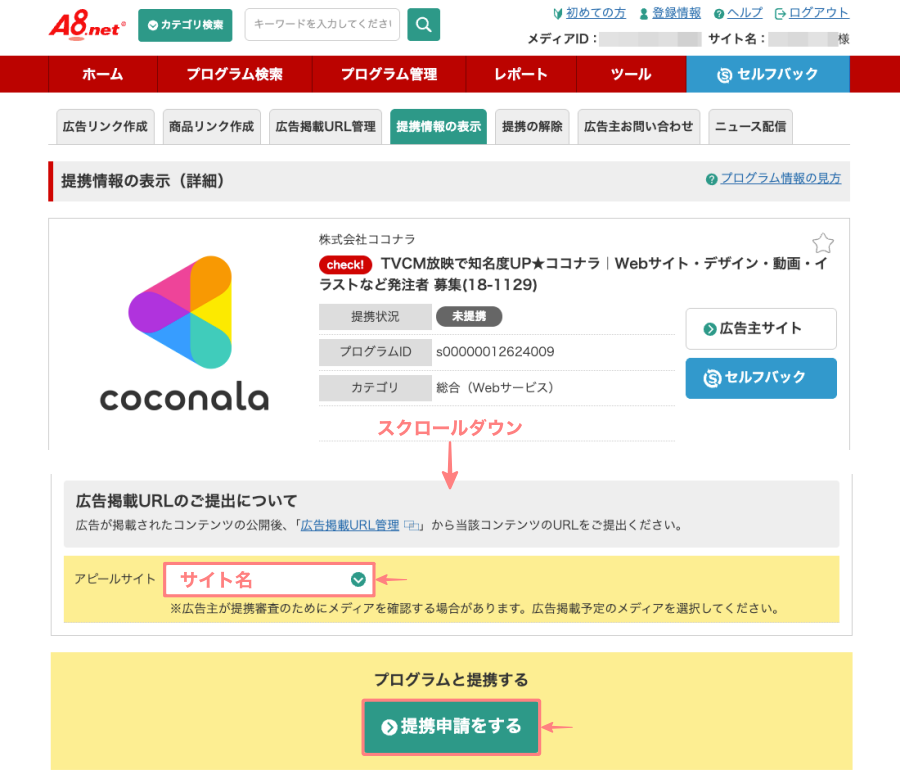Type in the keyword search field
The width and height of the screenshot is (900, 784).
pyautogui.click(x=322, y=25)
